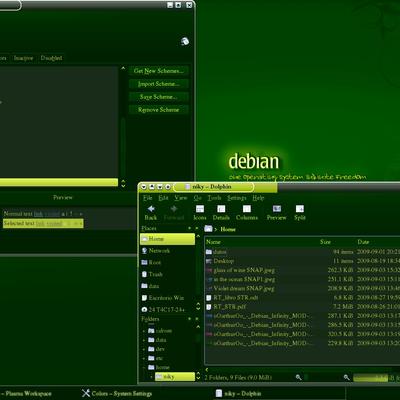Viewport: 400px width, 400px height.
Task: Open the Settings menu in Dolphin
Action: [x=237, y=198]
